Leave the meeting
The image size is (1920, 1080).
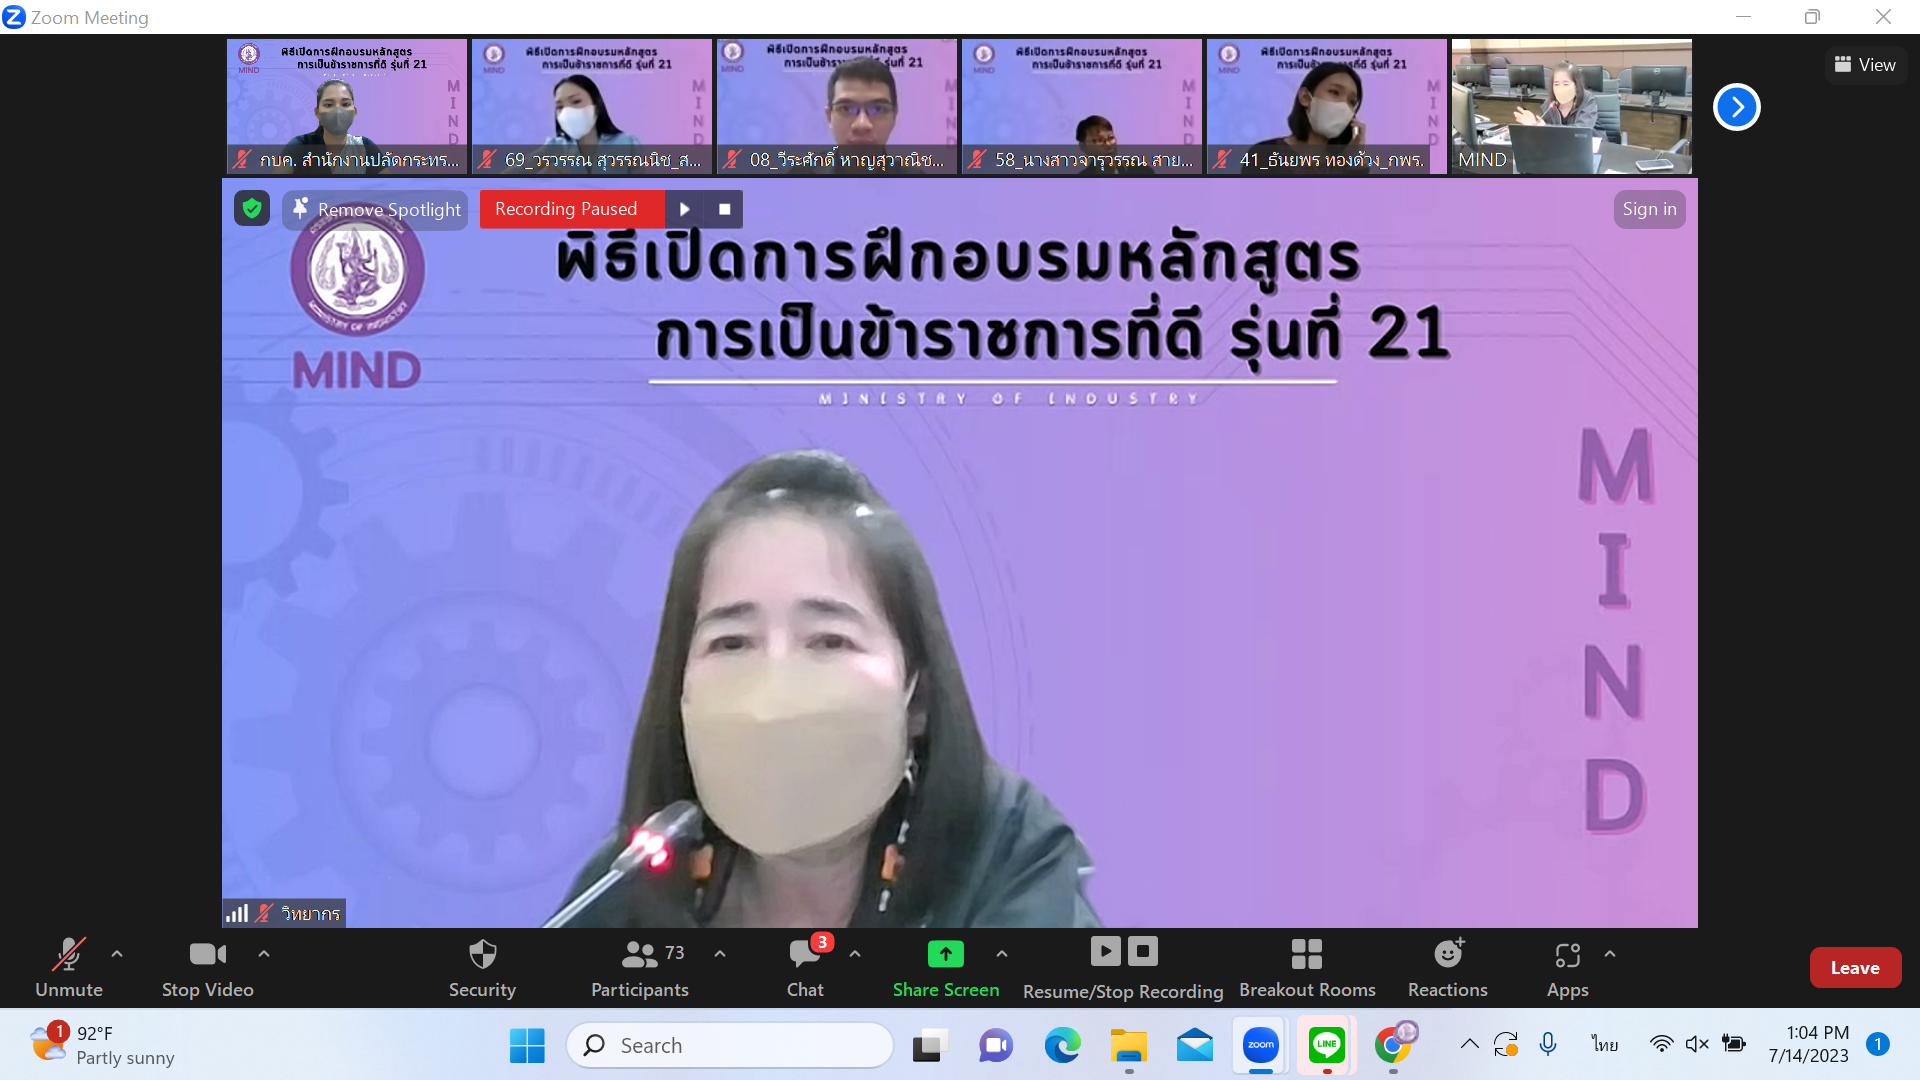1855,967
